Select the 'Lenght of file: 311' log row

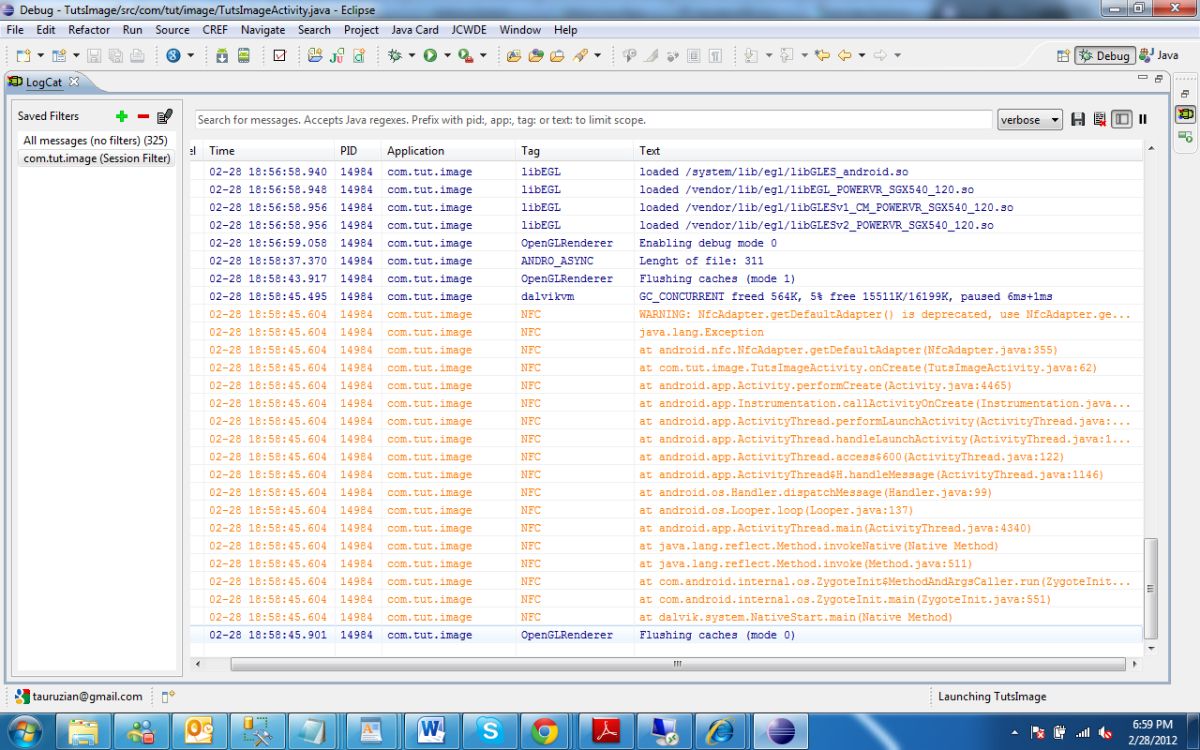point(666,261)
